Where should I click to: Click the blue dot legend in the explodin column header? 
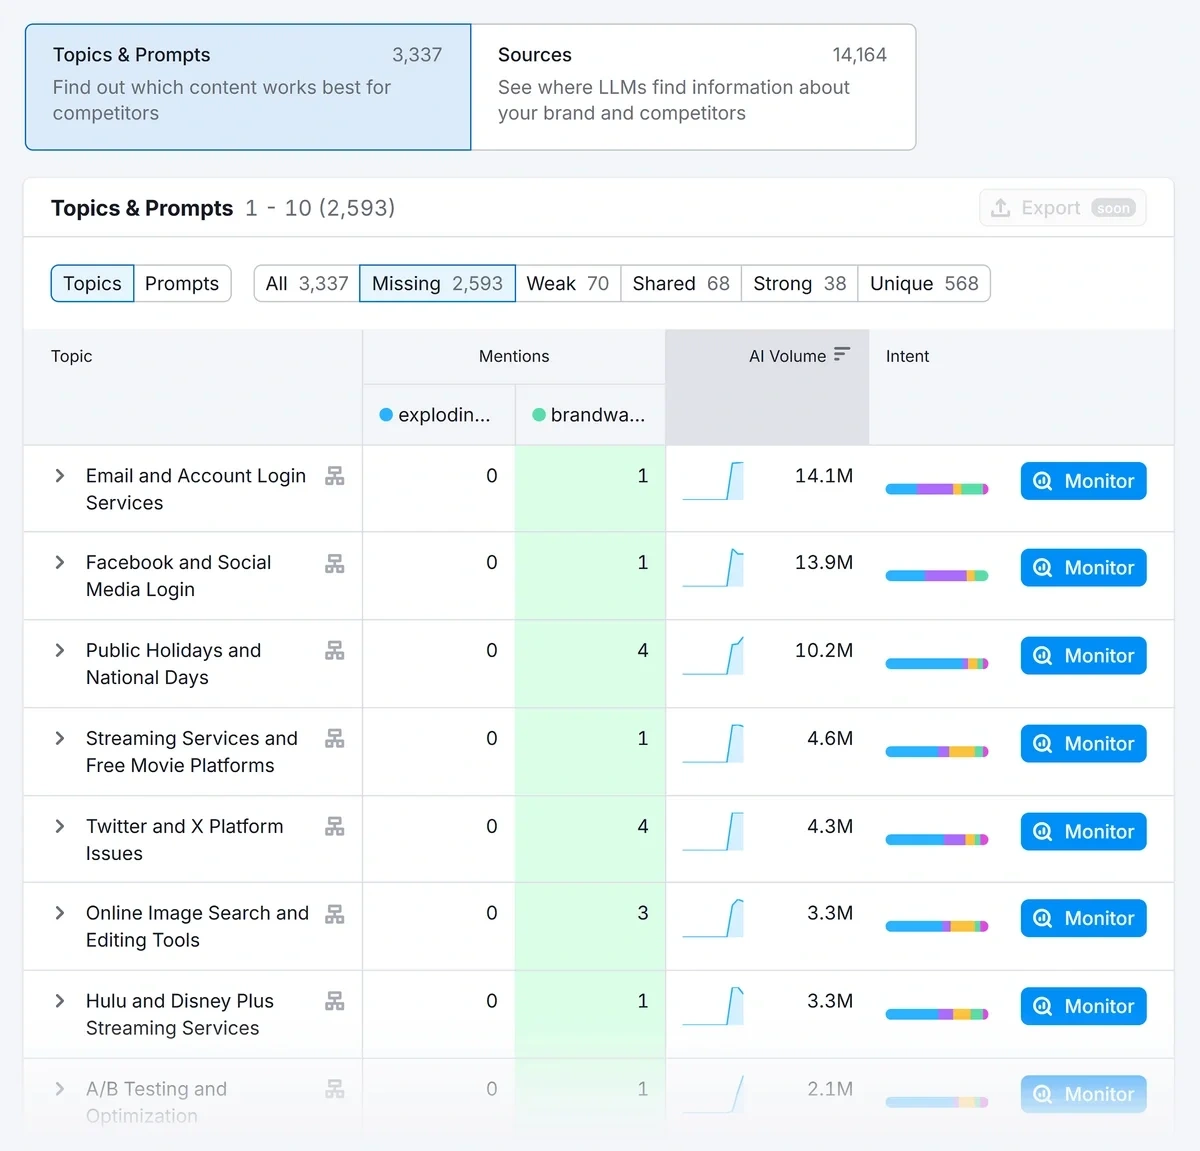coord(385,415)
